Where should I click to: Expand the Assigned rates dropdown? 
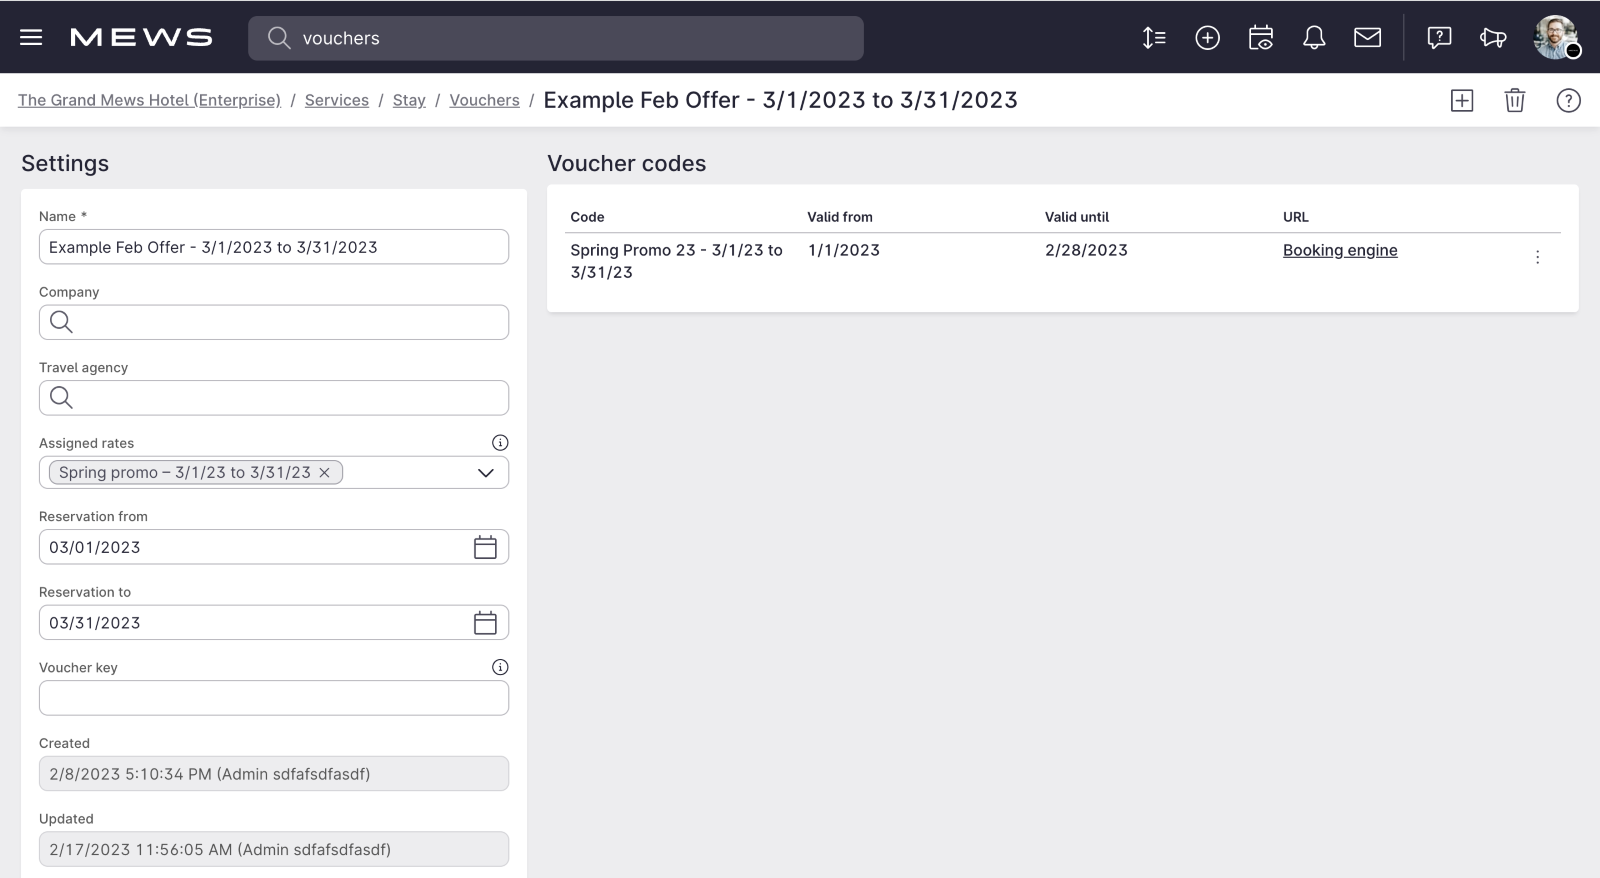[486, 473]
